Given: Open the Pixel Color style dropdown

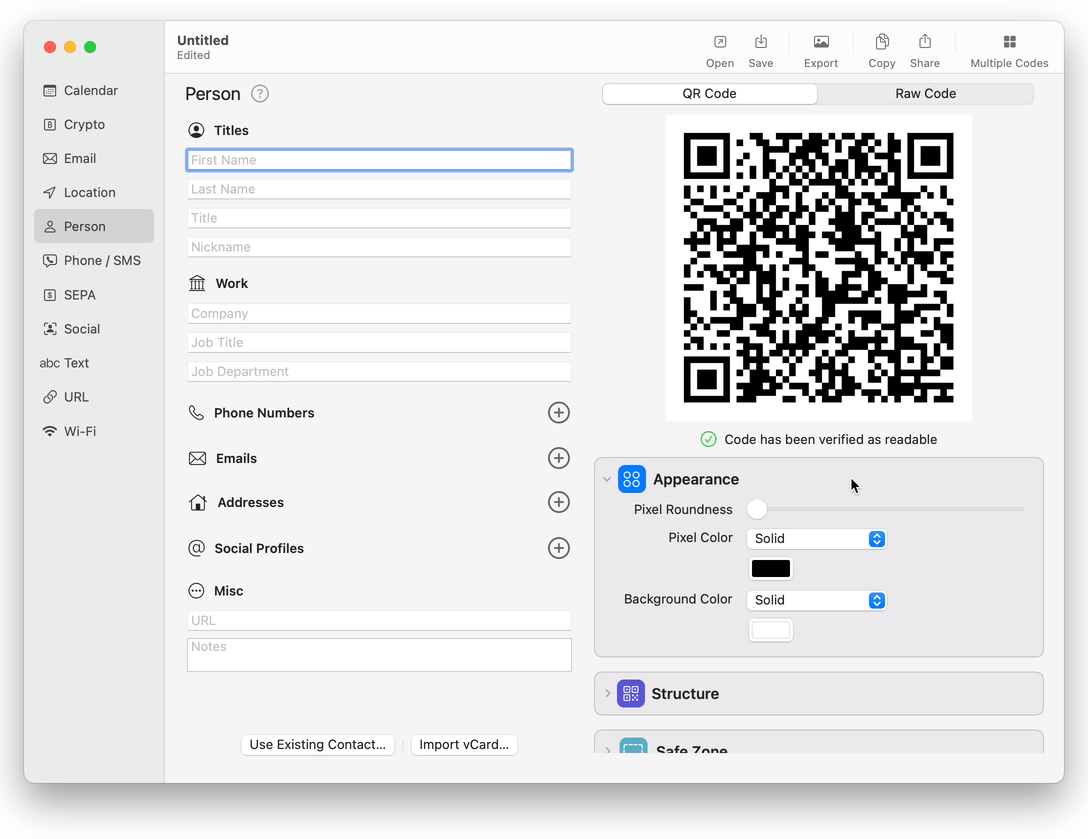Looking at the screenshot, I should [816, 539].
